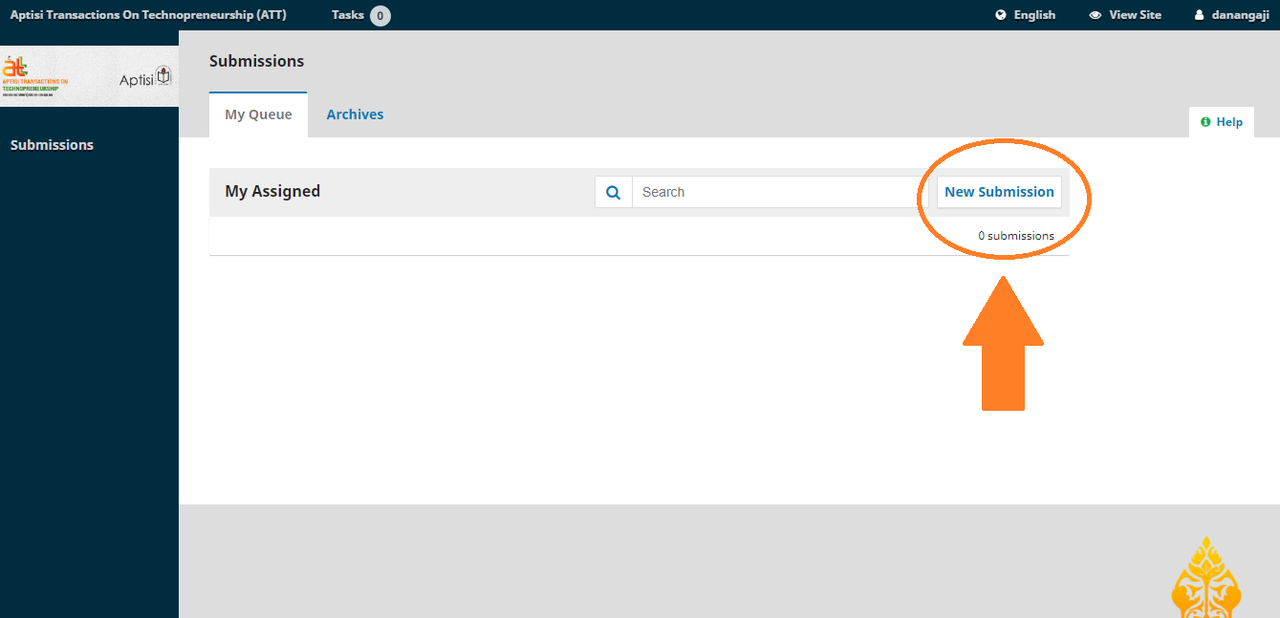The image size is (1280, 618).
Task: Open the danangaji user menu
Action: [x=1232, y=15]
